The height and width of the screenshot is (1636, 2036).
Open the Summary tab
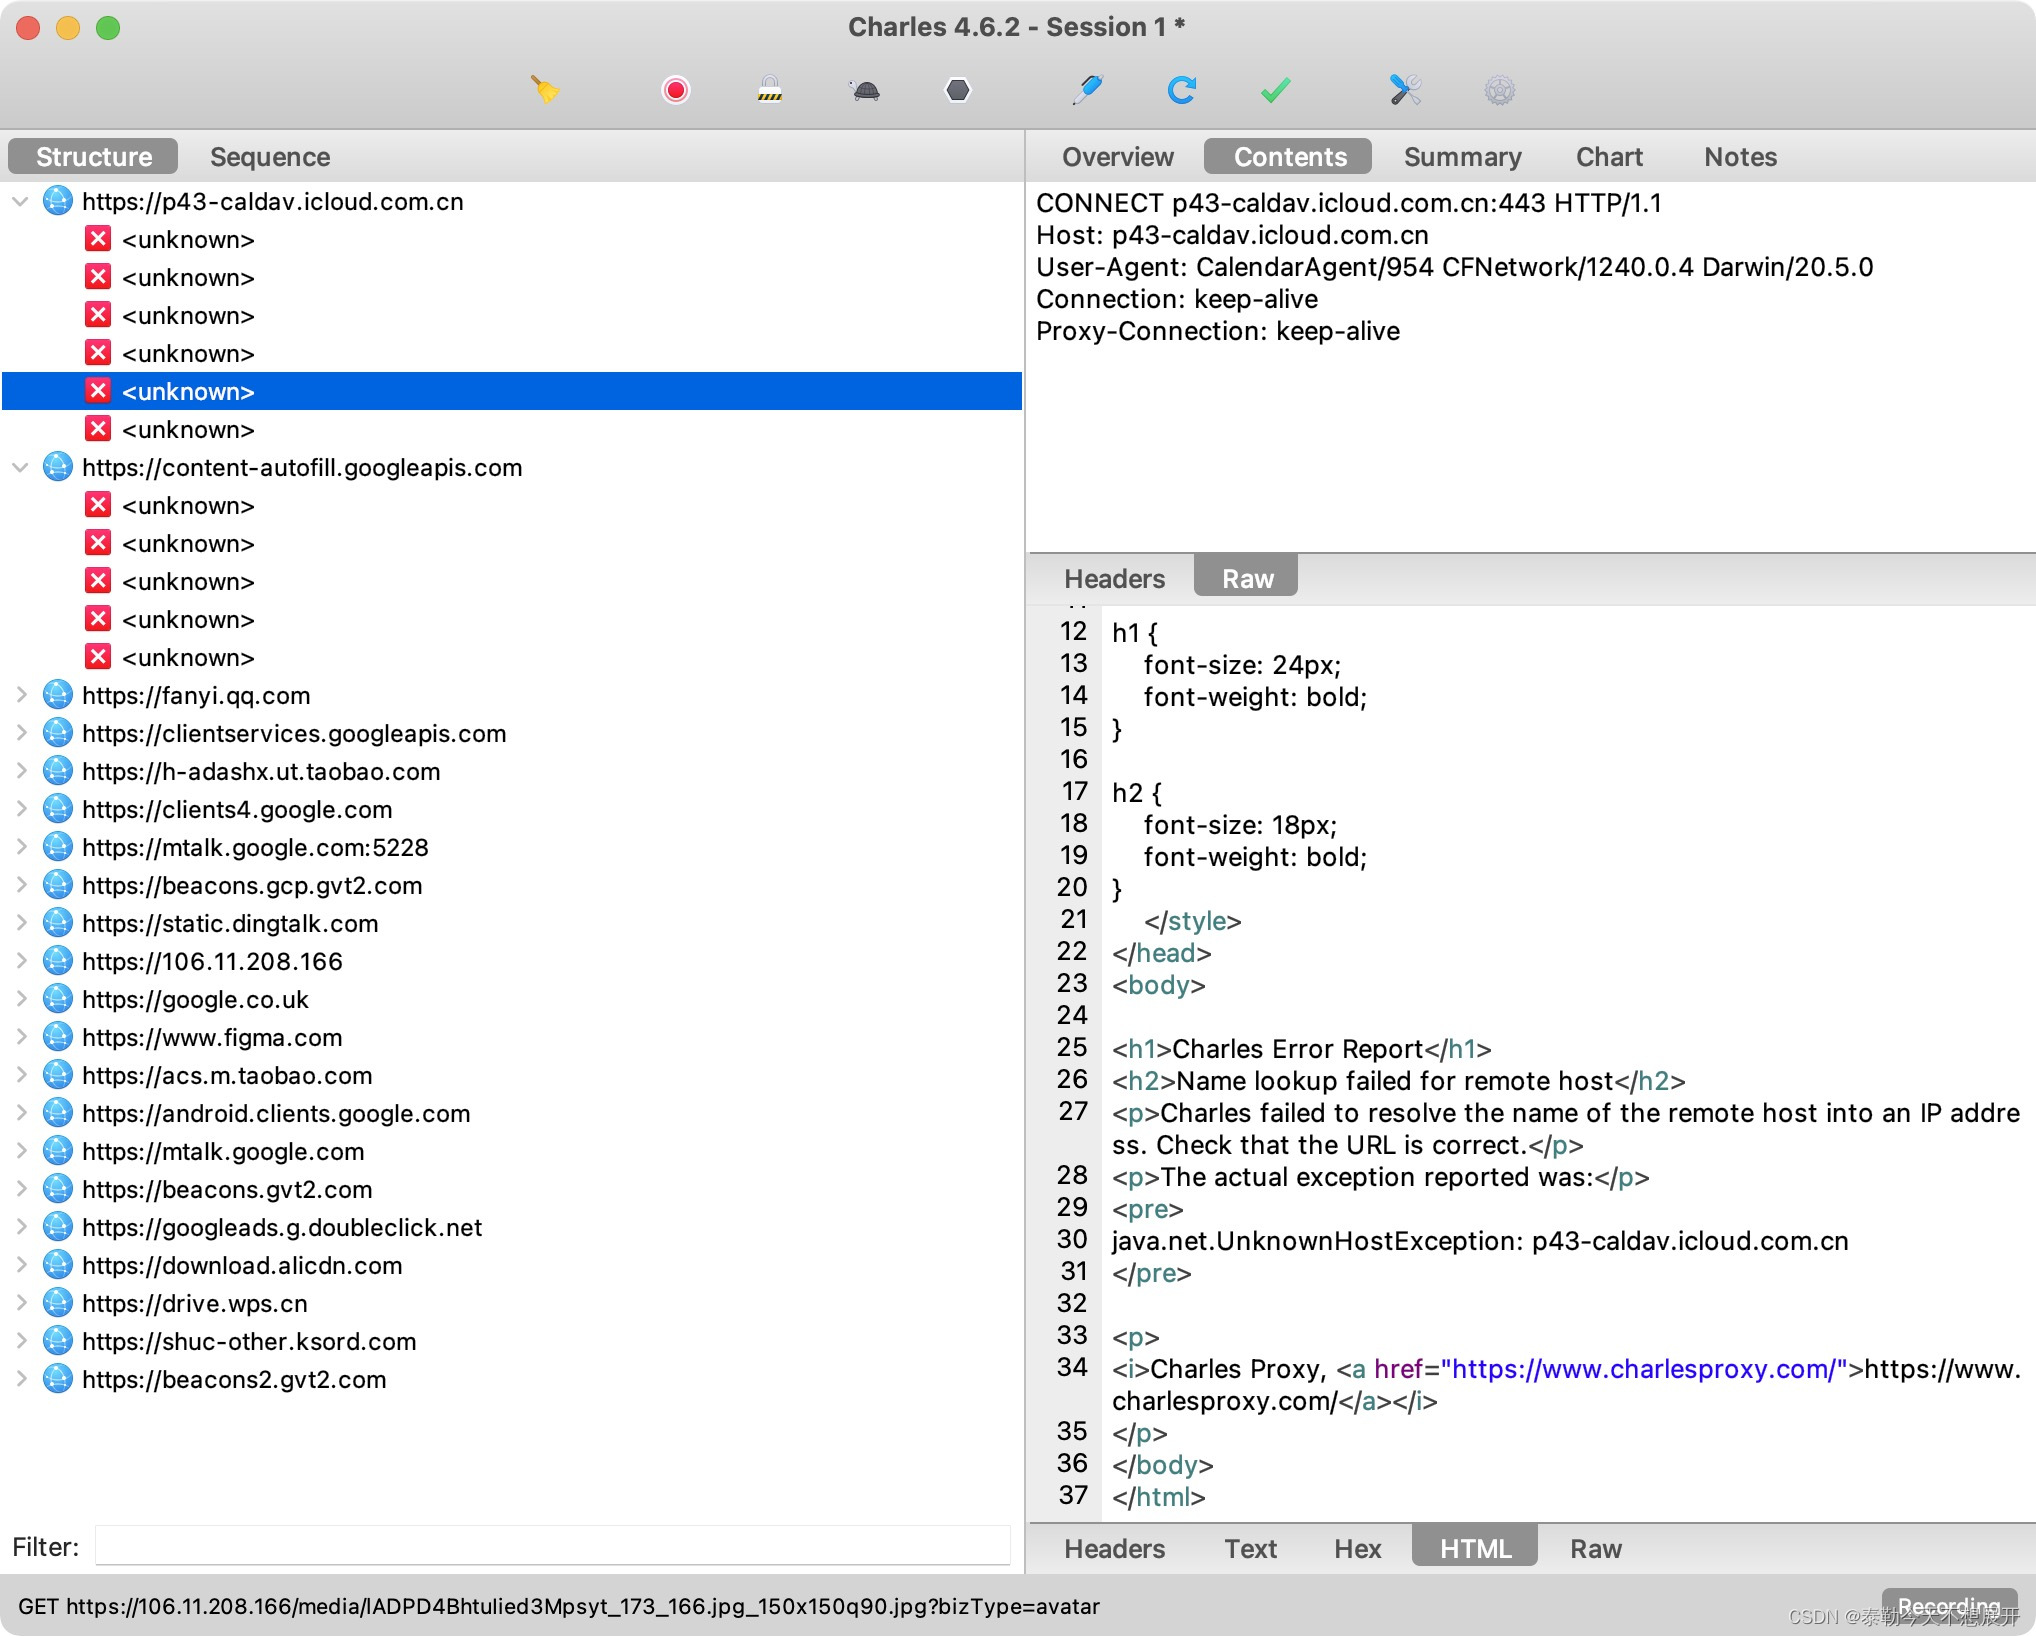(1462, 157)
